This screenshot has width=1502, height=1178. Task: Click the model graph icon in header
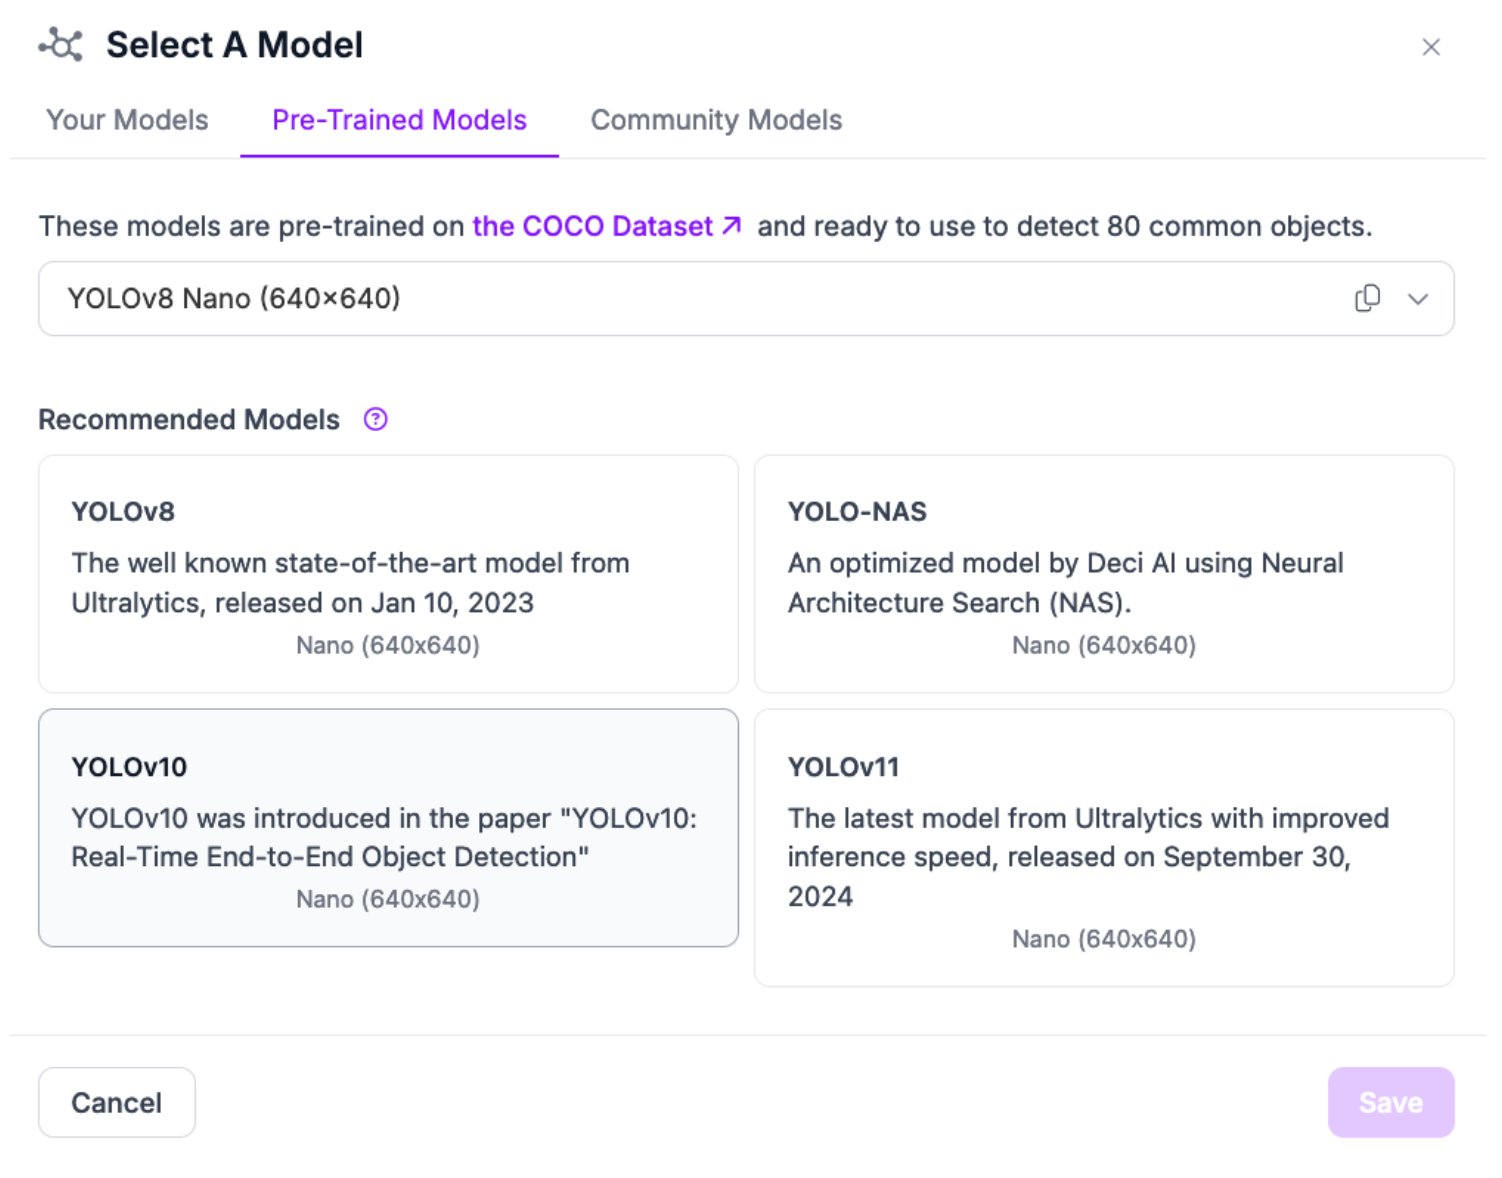[x=61, y=45]
